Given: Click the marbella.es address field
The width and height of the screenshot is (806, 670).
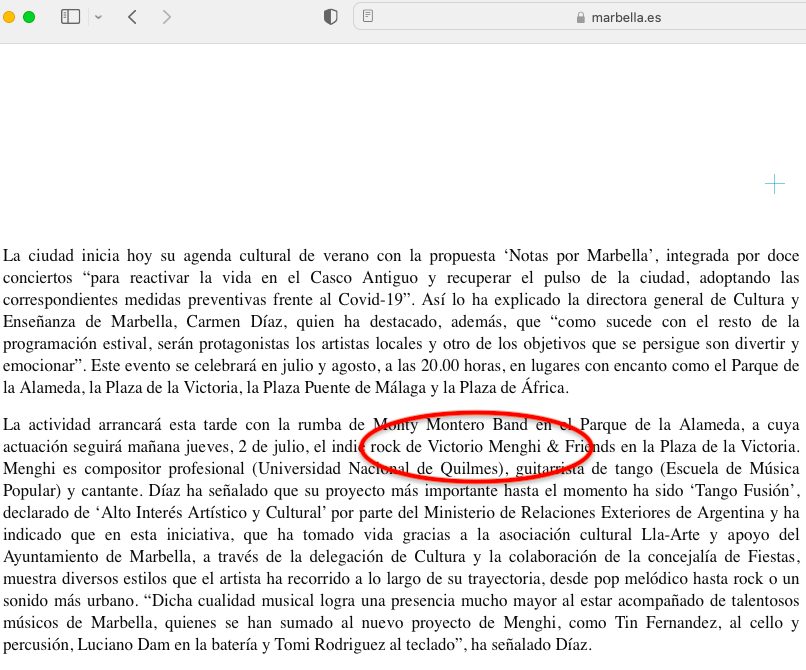Looking at the screenshot, I should pyautogui.click(x=580, y=17).
